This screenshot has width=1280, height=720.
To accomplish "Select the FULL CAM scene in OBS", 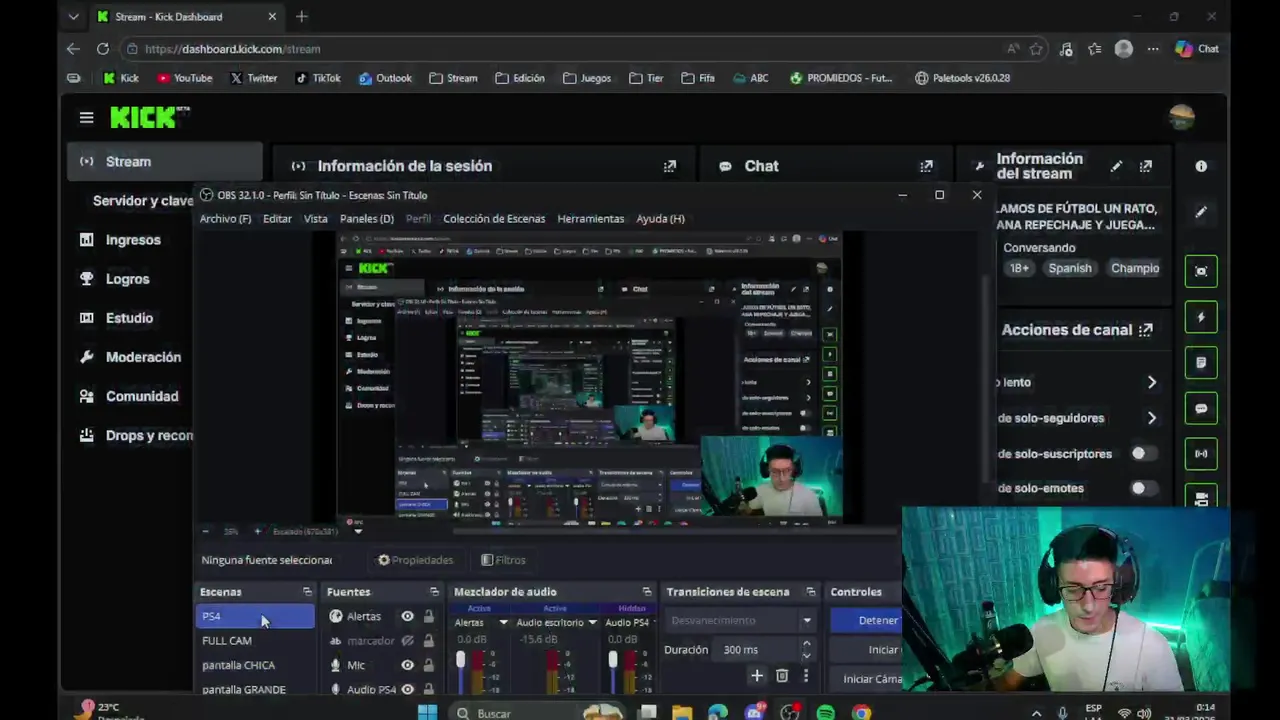I will [254, 641].
